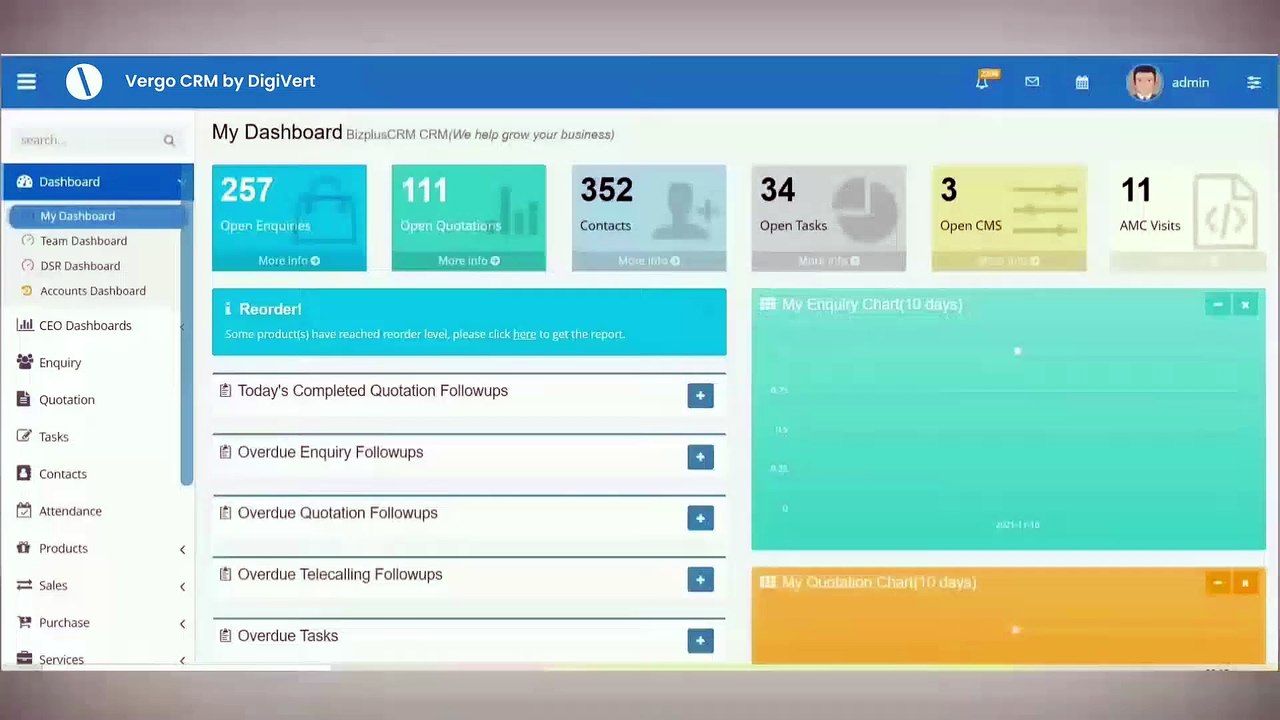Expand Overdue Telecalling Followups panel
The height and width of the screenshot is (720, 1280).
coord(700,580)
